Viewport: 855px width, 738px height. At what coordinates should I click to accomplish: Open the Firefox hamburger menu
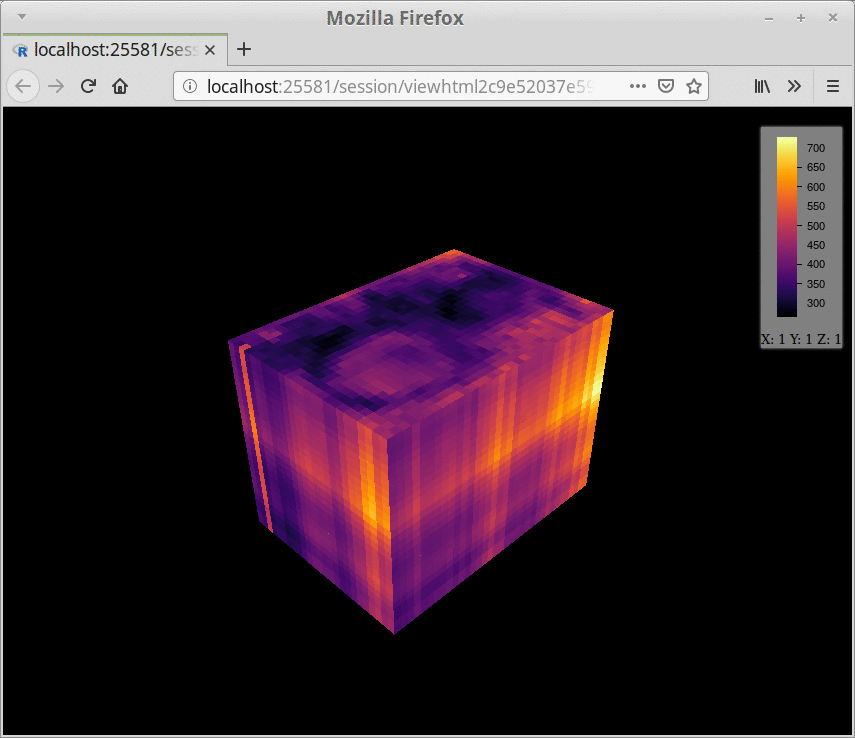(x=833, y=86)
